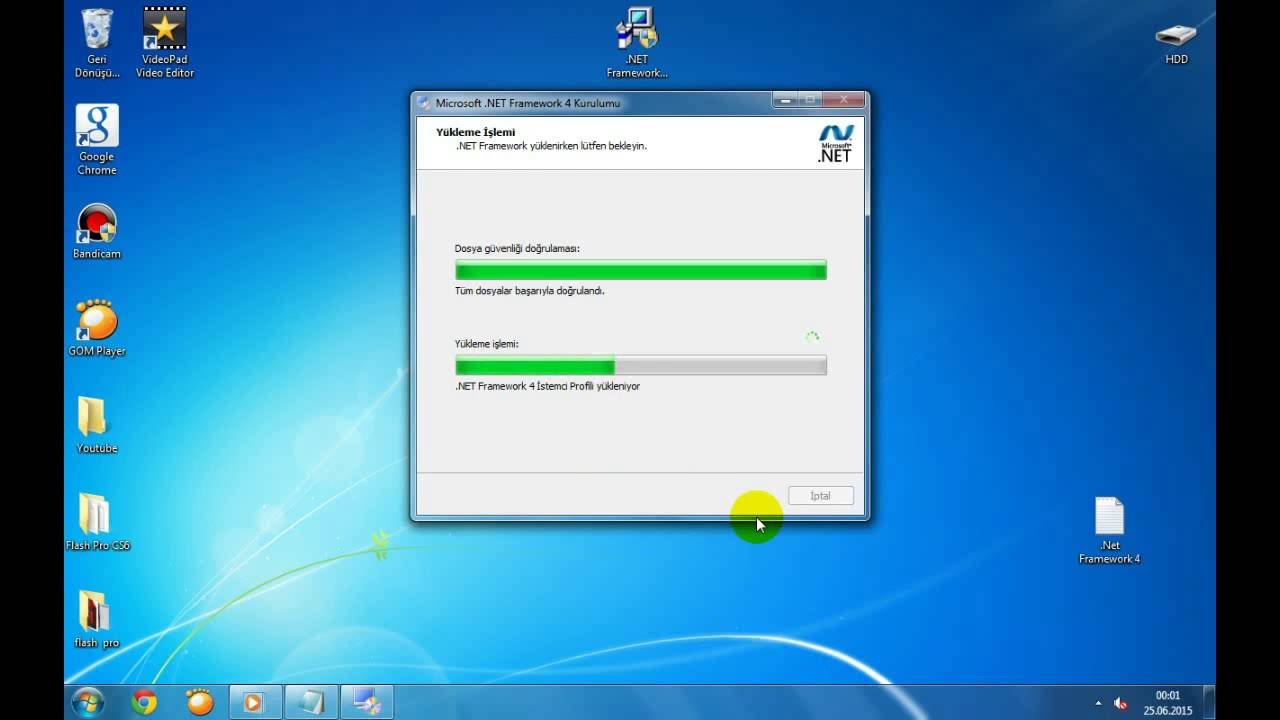The width and height of the screenshot is (1280, 720).
Task: Click the 'Yükleme işlemi:' label
Action: tap(486, 344)
